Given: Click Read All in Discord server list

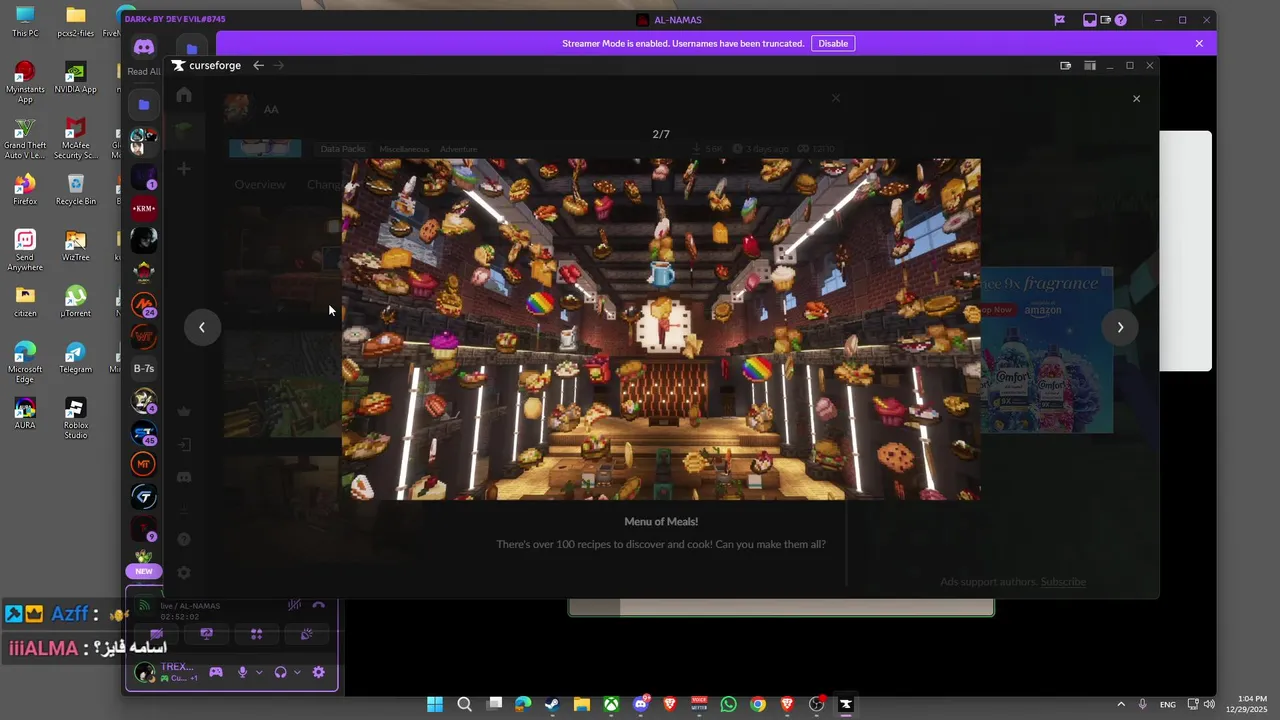Looking at the screenshot, I should click(x=143, y=71).
